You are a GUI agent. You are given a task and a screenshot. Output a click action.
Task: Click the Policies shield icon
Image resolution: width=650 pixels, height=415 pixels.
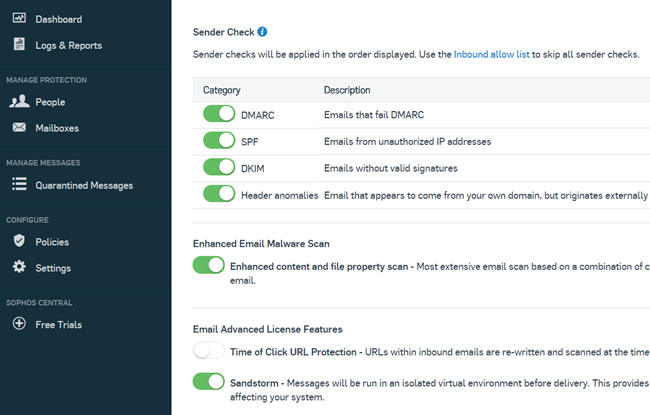(x=18, y=242)
